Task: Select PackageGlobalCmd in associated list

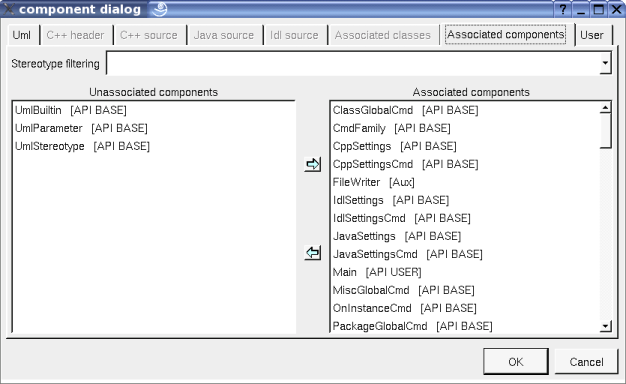Action: [465, 326]
